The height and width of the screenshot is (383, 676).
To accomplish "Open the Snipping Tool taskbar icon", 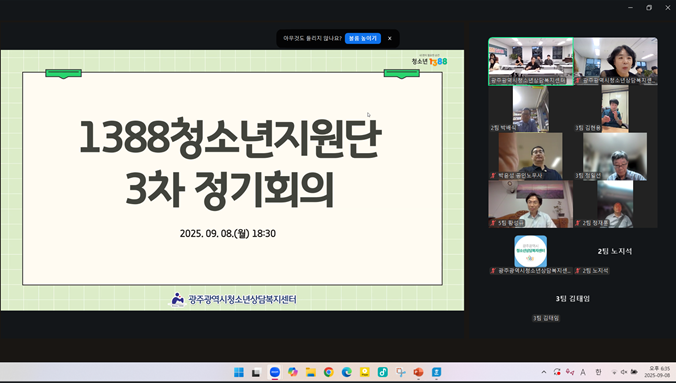I will point(401,372).
